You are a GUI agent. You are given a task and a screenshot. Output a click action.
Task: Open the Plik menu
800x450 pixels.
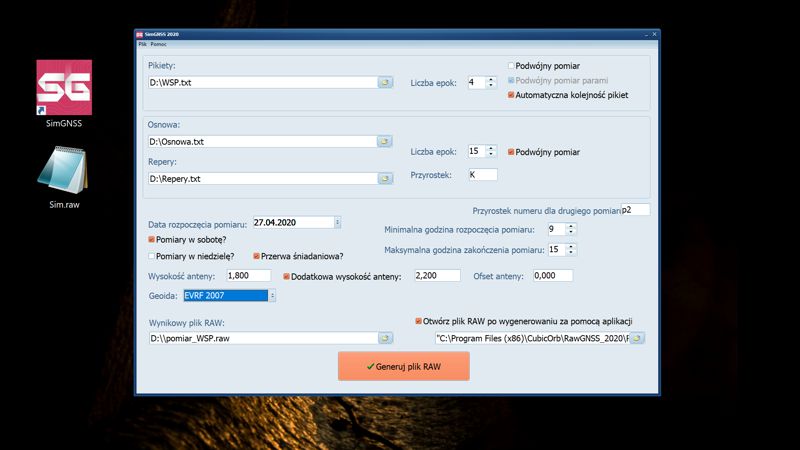[142, 44]
